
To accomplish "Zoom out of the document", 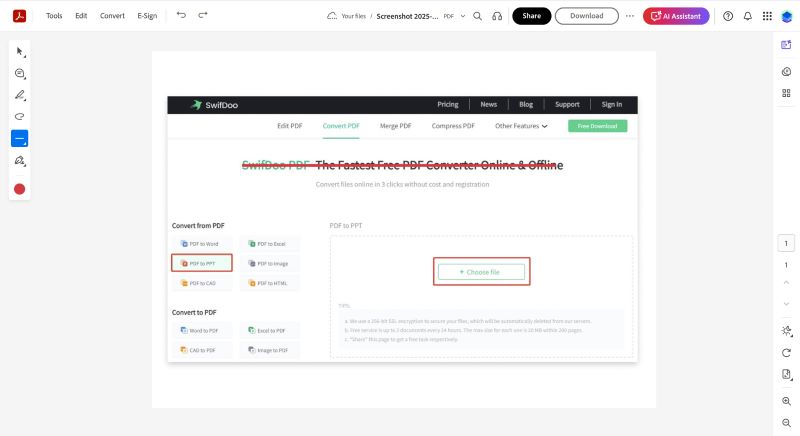I will 786,423.
